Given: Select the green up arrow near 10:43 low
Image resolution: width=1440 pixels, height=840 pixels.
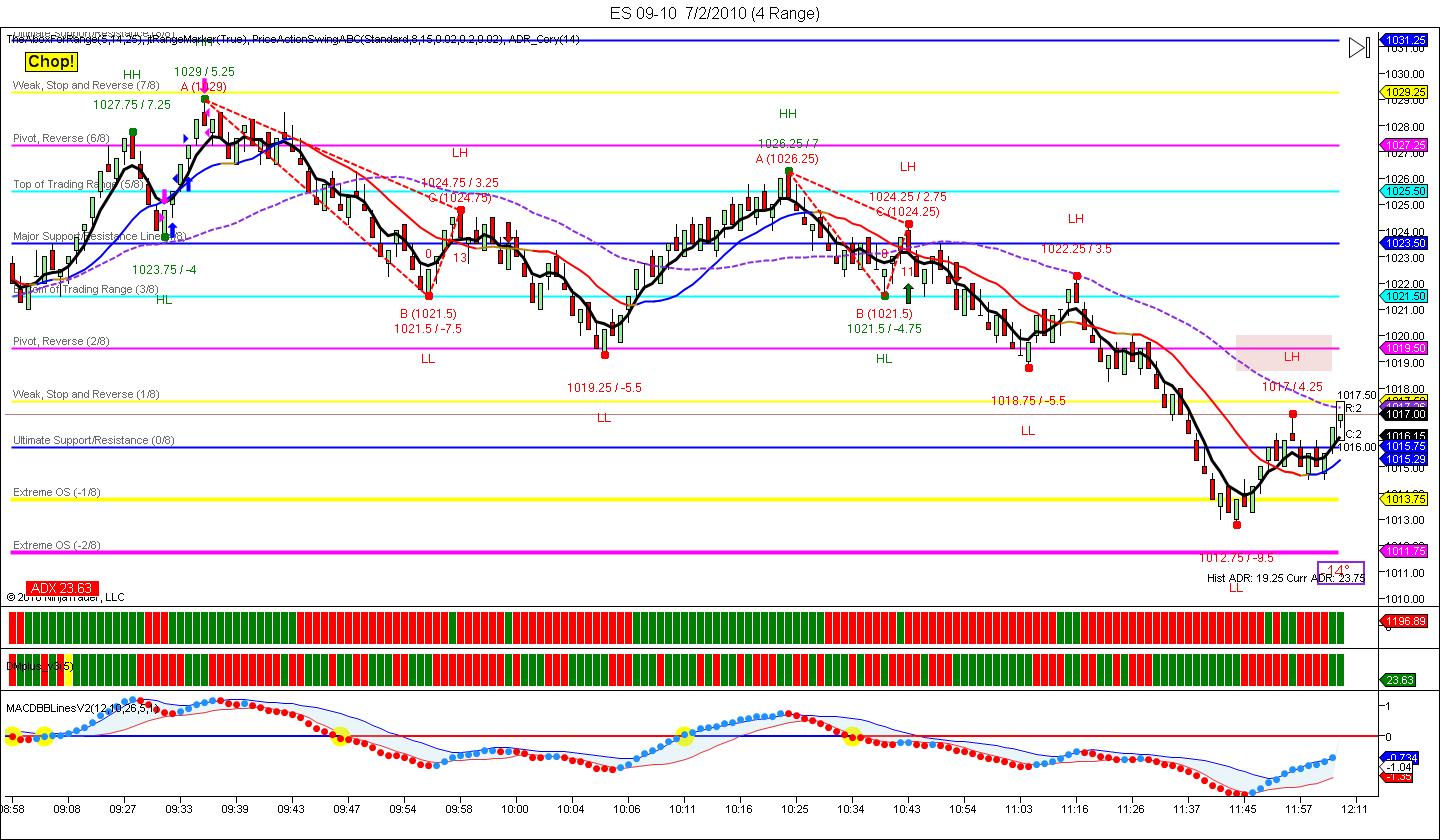Looking at the screenshot, I should tap(908, 293).
